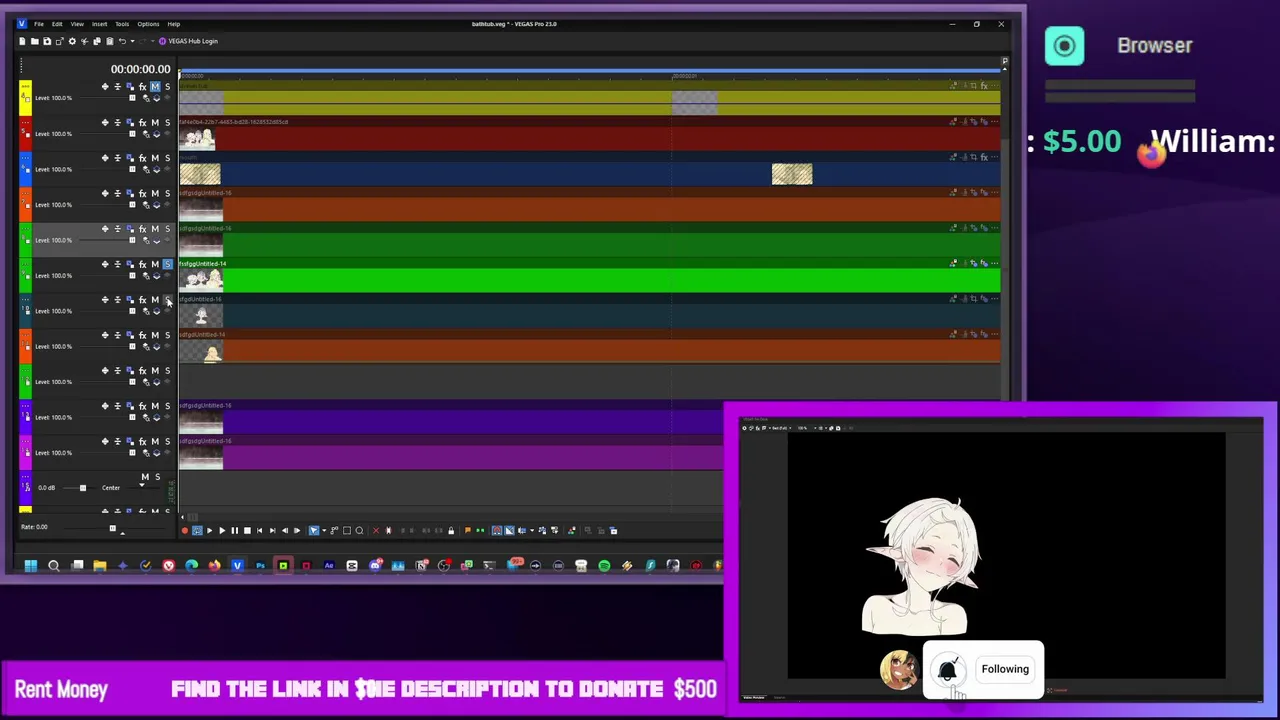Open Firefox from the taskbar
The width and height of the screenshot is (1280, 720).
(x=214, y=566)
